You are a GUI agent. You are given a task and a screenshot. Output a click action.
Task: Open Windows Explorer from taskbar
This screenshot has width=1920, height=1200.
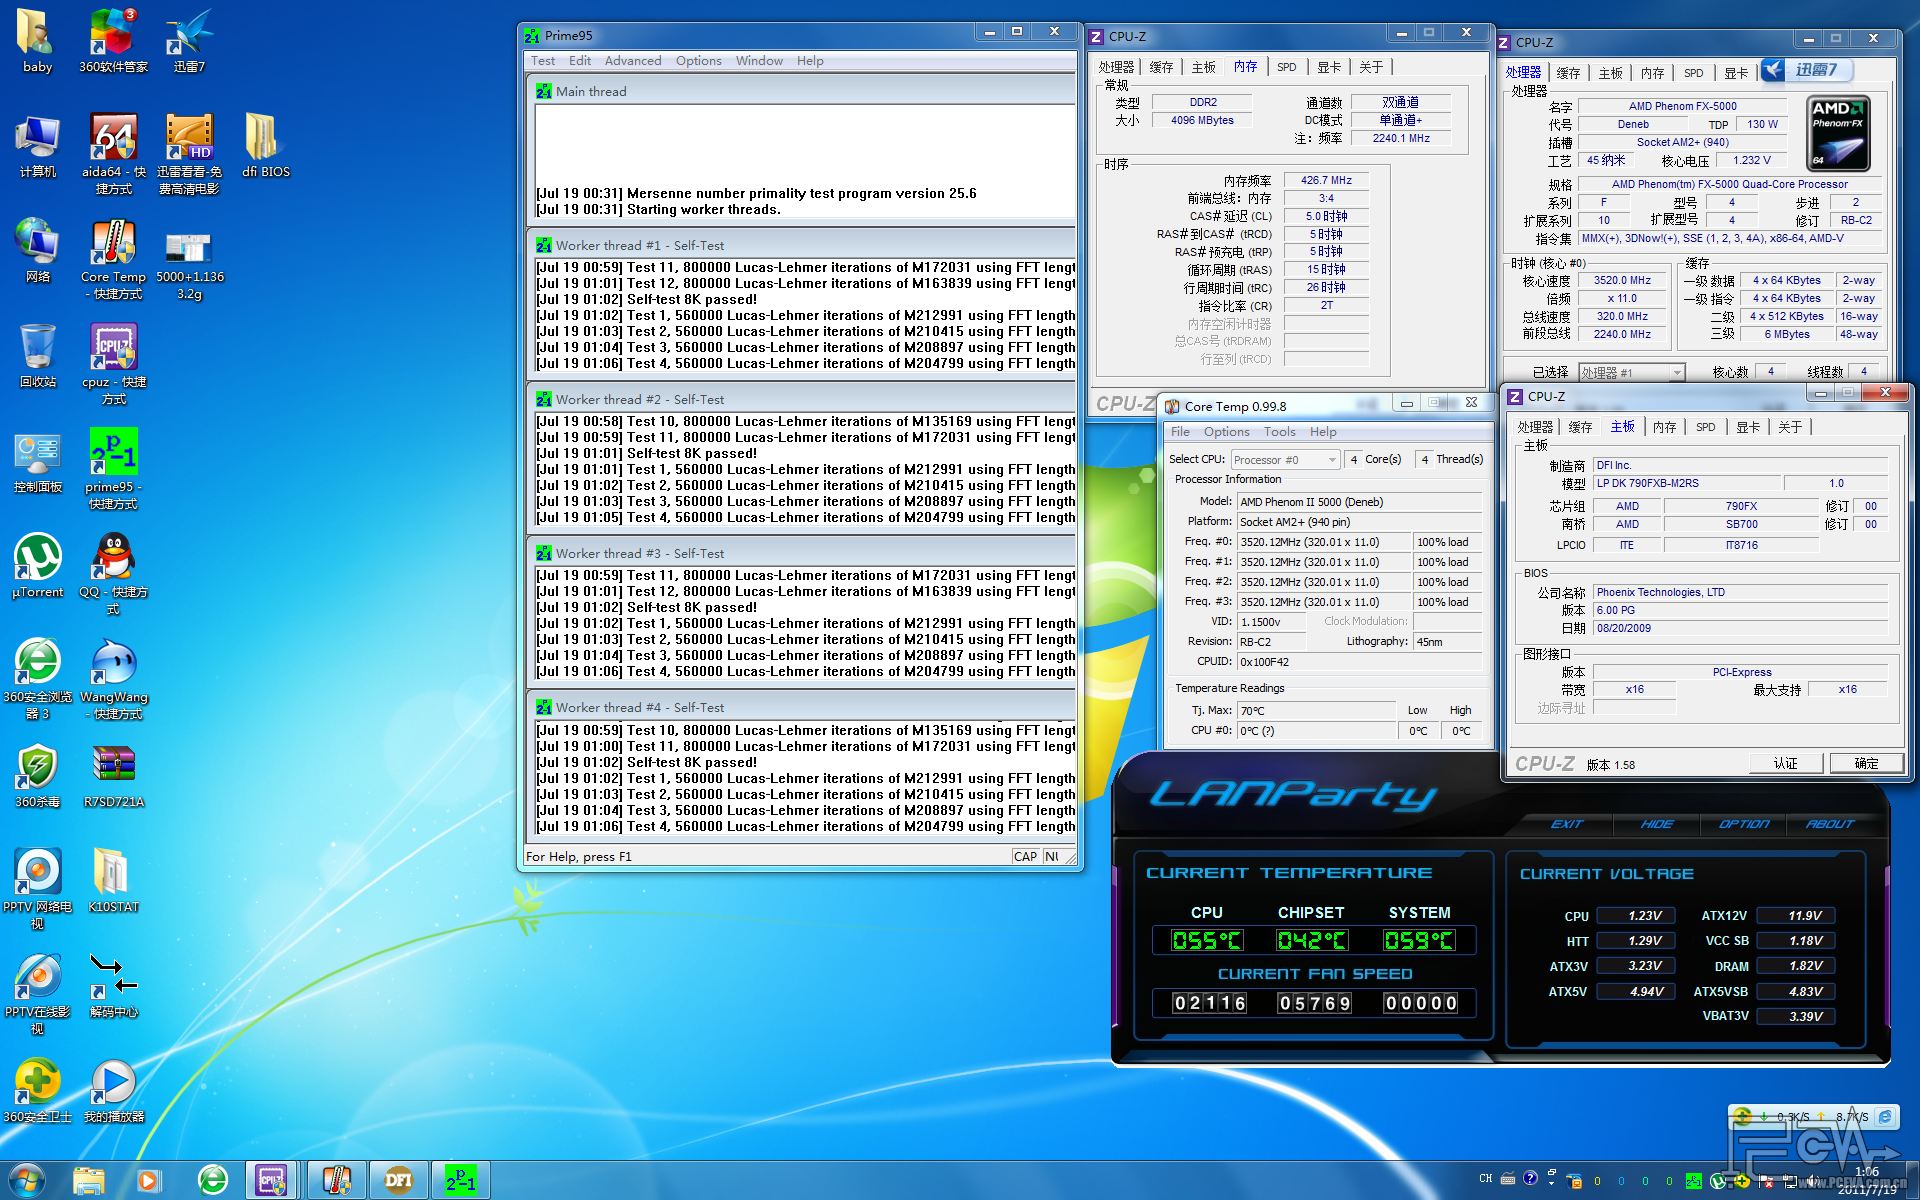[89, 1180]
